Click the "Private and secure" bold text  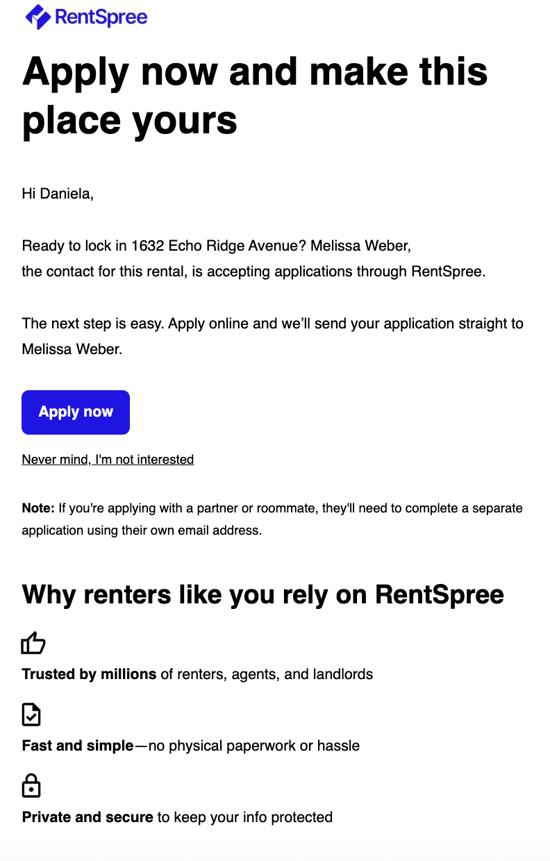point(87,817)
